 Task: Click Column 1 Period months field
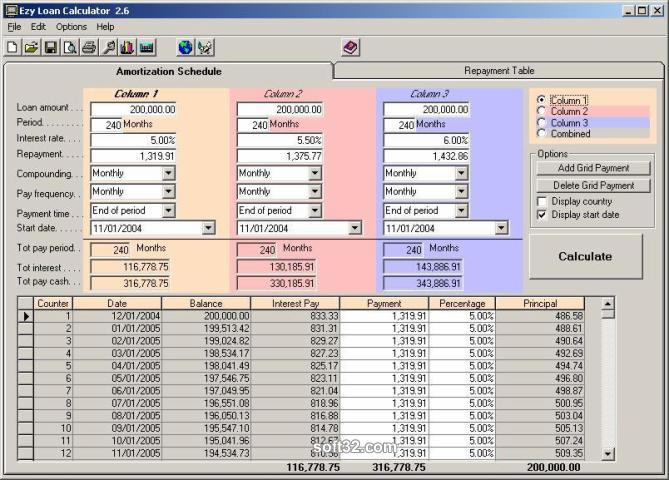coord(107,125)
